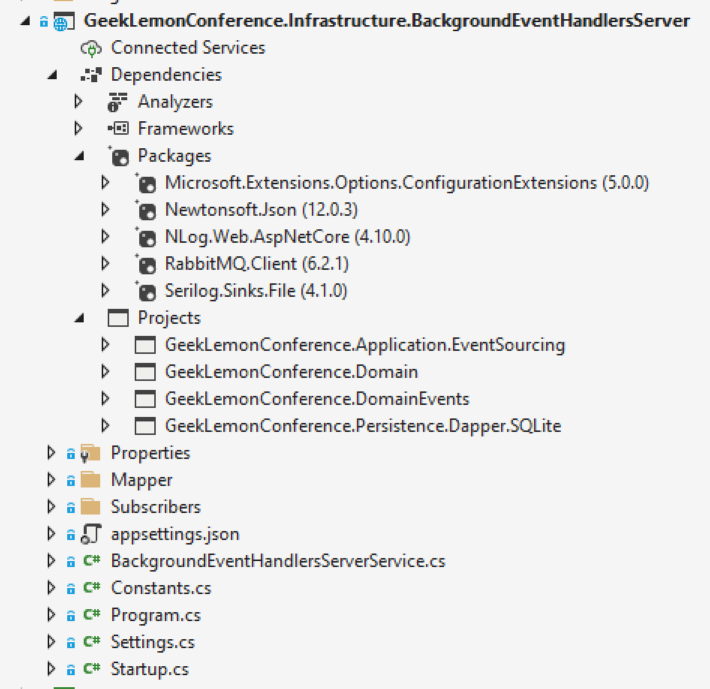Click the Analyzers icon
710x689 pixels.
click(118, 102)
